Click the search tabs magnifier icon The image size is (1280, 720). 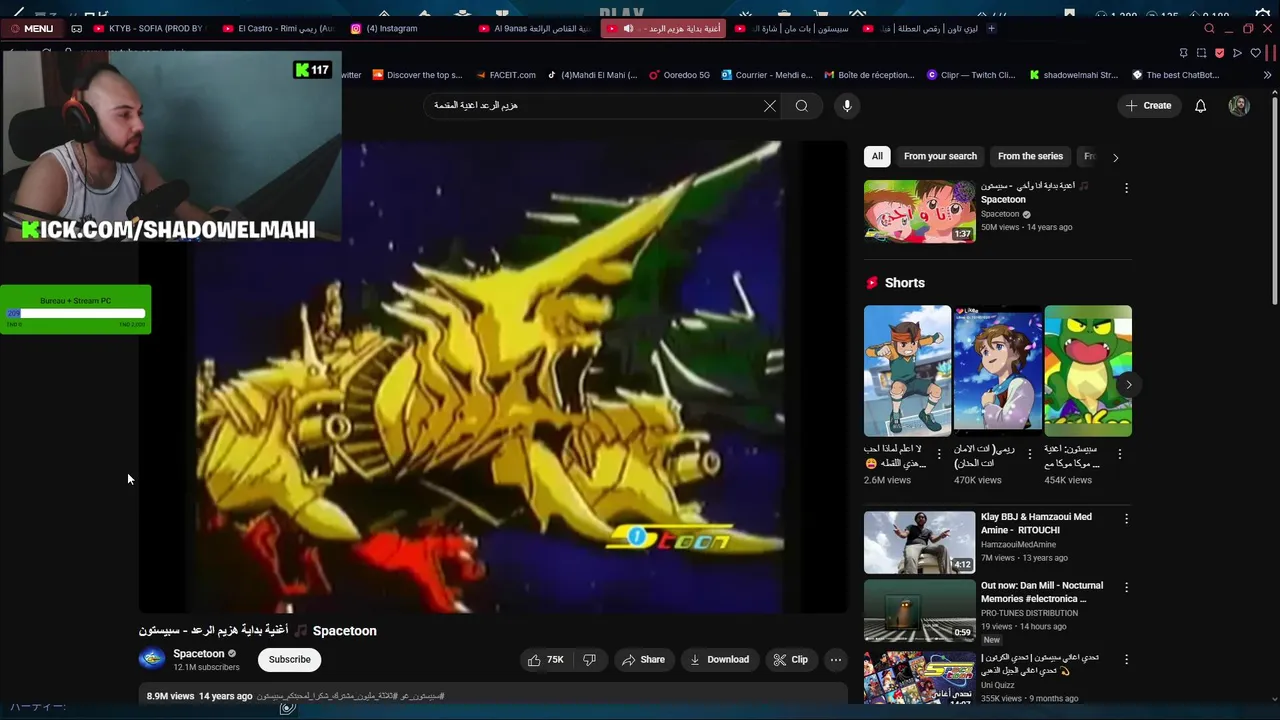[x=1209, y=28]
